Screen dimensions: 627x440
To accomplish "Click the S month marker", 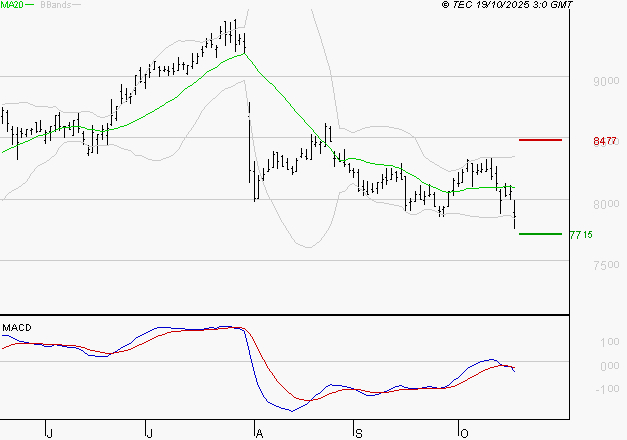I will pos(359,434).
